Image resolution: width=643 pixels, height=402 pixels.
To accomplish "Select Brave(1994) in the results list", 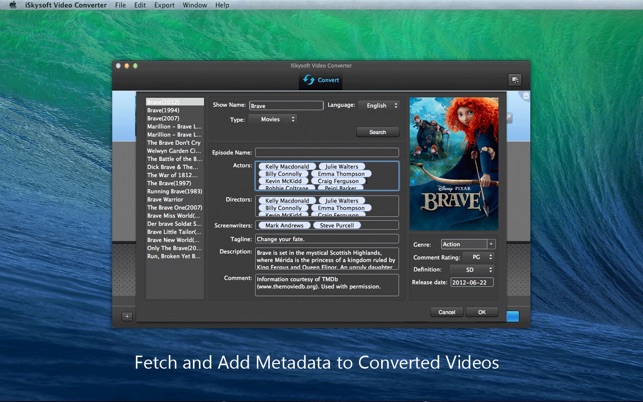I will click(x=175, y=110).
